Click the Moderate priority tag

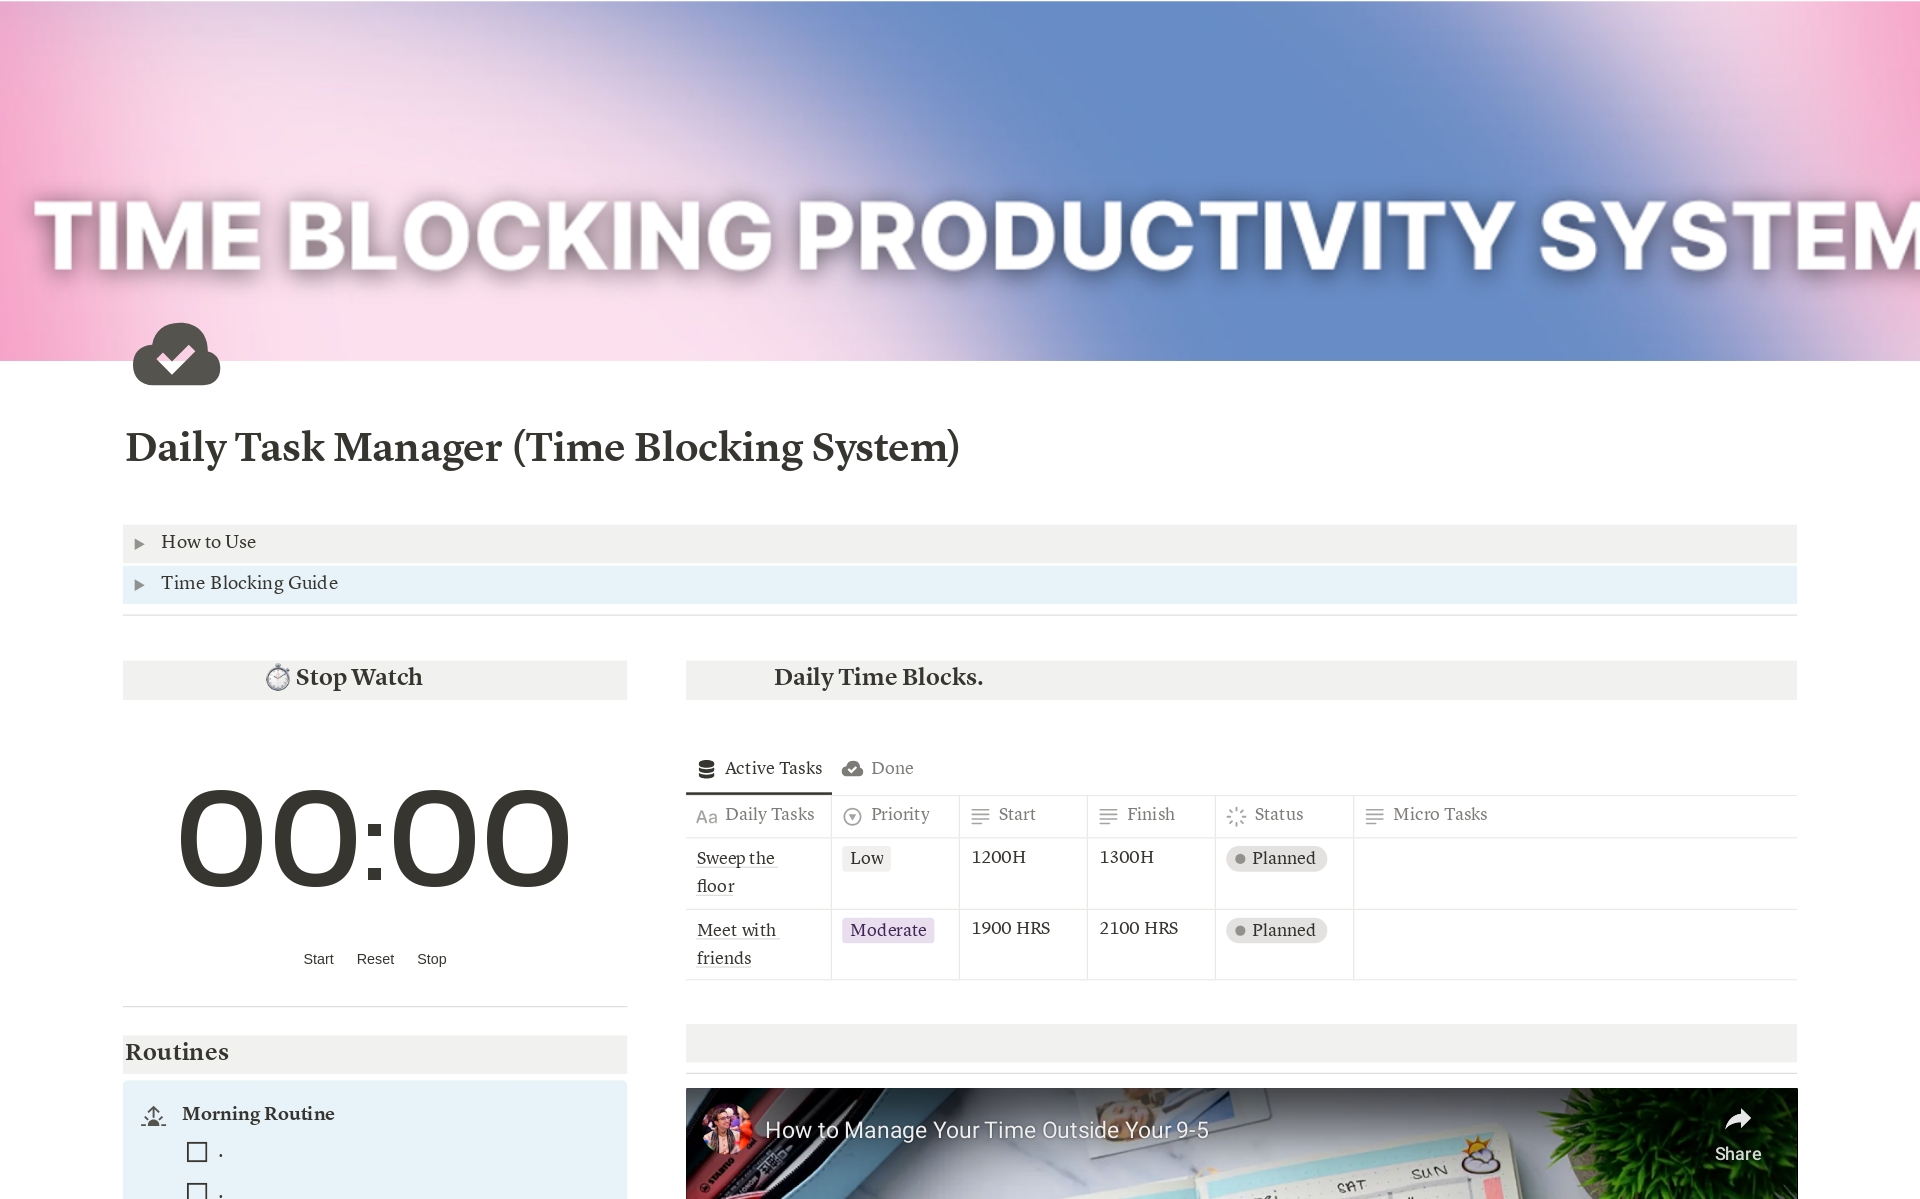(x=887, y=930)
